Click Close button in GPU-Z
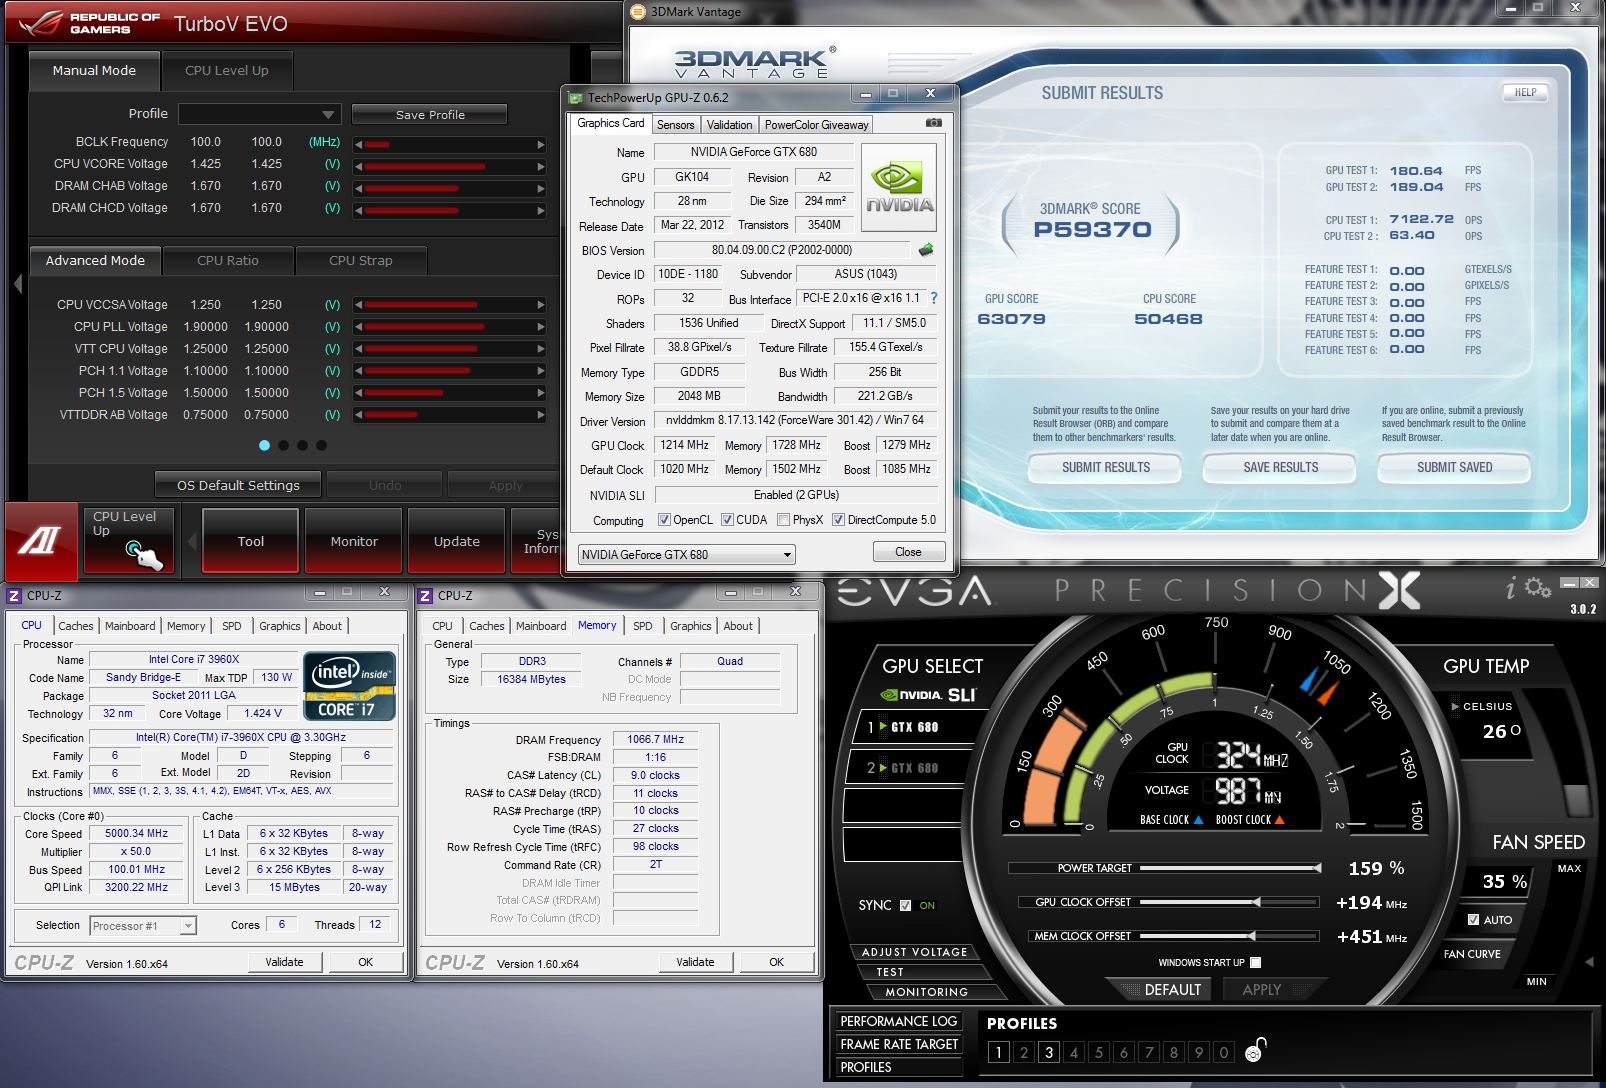The height and width of the screenshot is (1088, 1606). pyautogui.click(x=908, y=552)
